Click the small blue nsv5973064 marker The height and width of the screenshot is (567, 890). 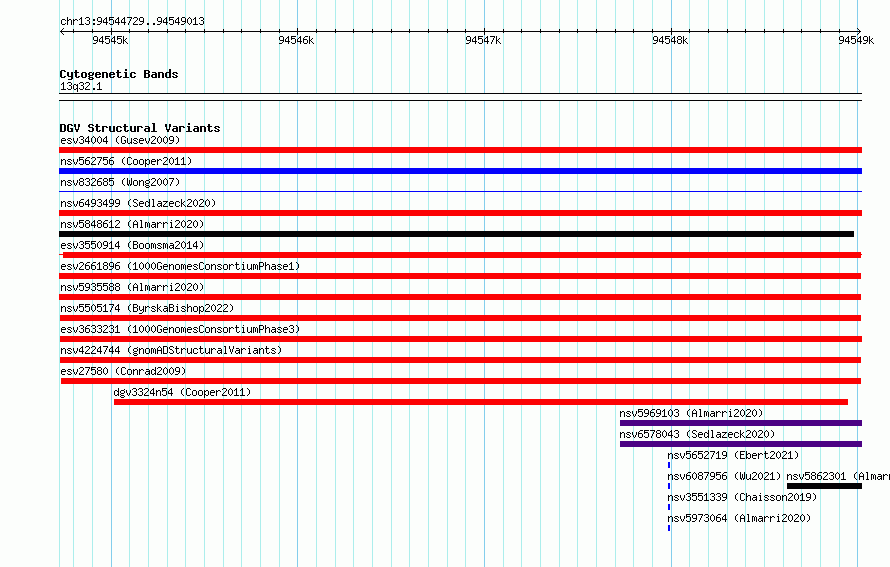tap(669, 528)
